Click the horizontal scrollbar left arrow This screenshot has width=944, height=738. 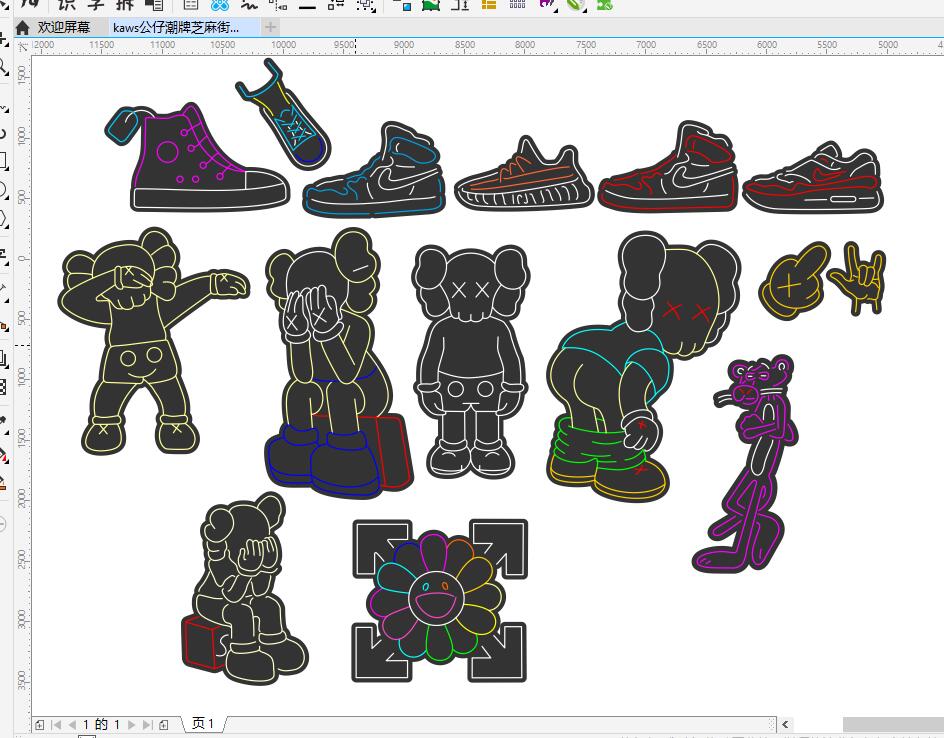click(x=785, y=724)
